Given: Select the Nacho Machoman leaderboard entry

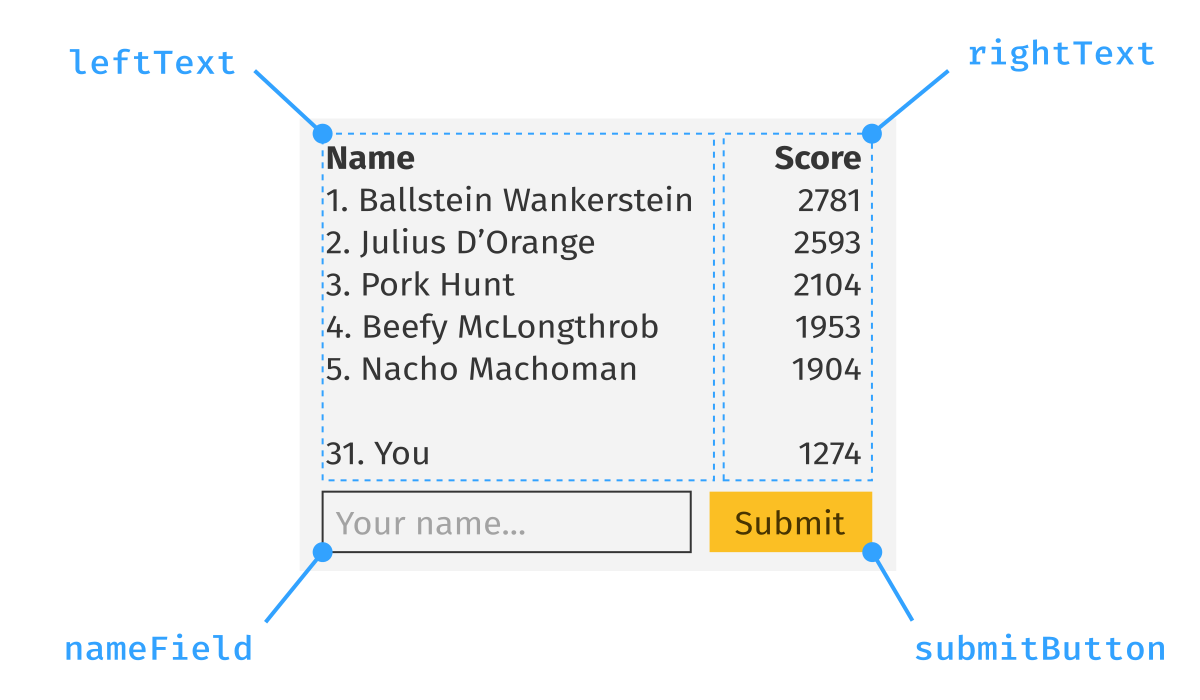Looking at the screenshot, I should [x=482, y=369].
